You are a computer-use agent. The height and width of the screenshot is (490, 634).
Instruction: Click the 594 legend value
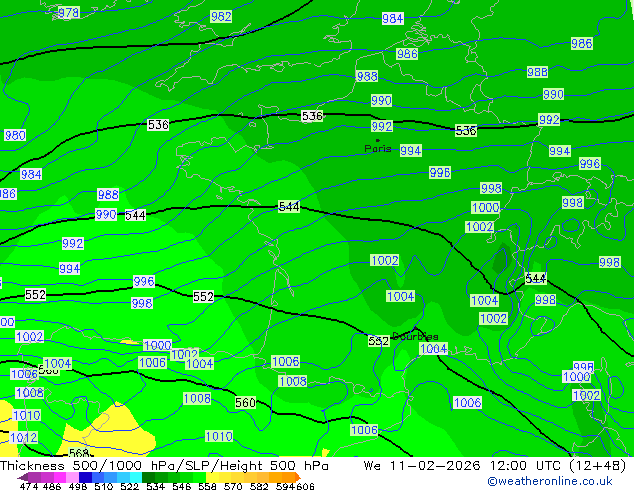[x=285, y=486]
